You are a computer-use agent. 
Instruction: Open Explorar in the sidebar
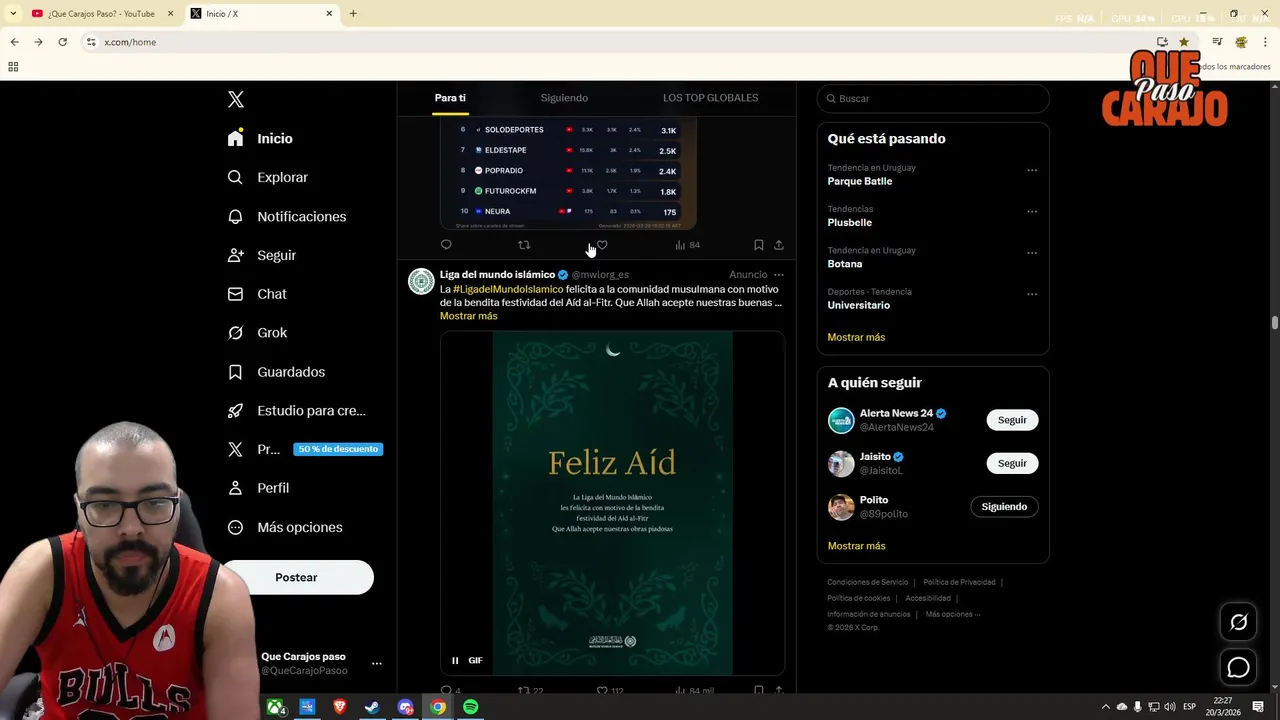pos(267,177)
